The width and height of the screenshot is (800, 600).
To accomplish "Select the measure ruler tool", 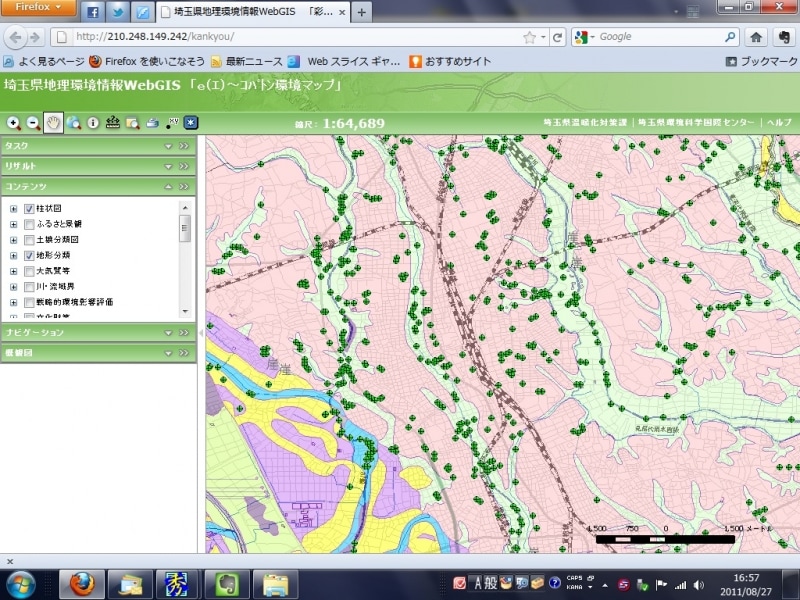I will point(113,123).
